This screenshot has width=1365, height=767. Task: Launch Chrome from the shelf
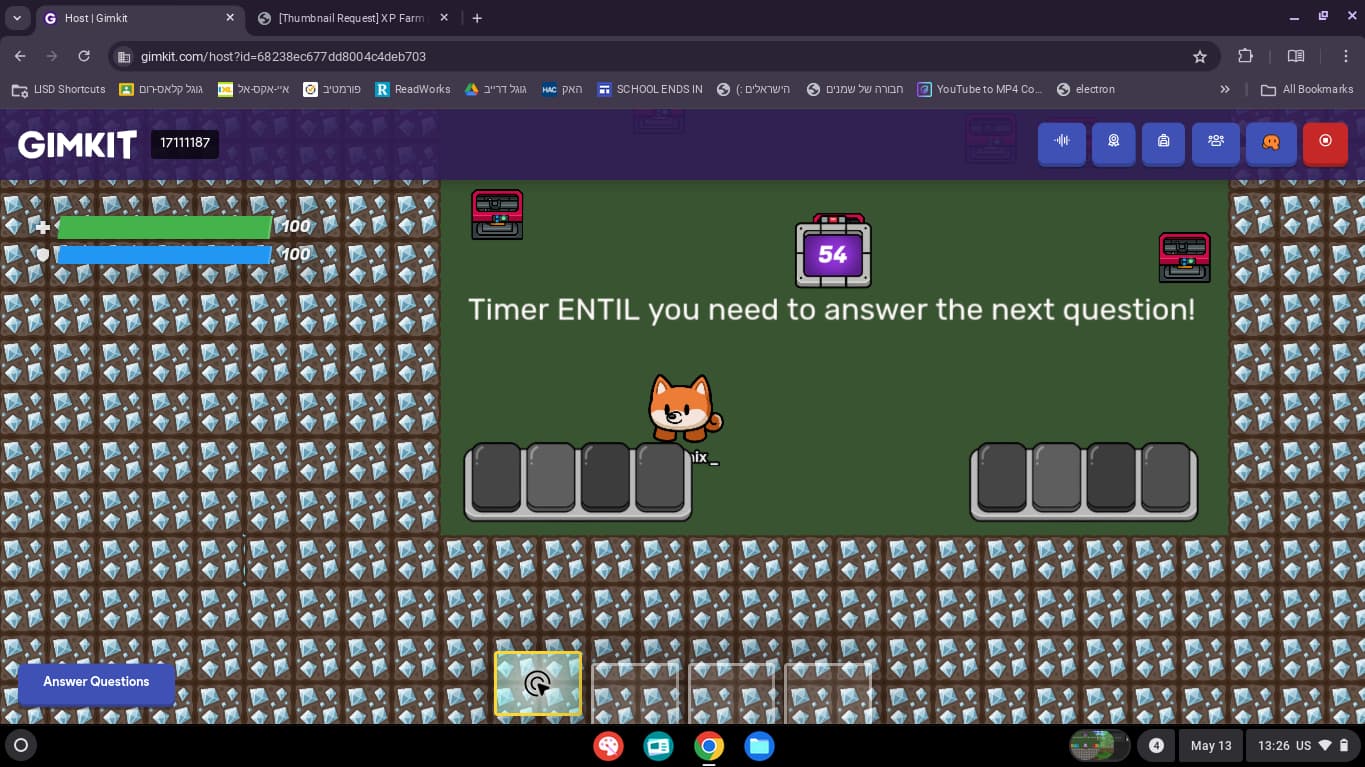tap(709, 745)
